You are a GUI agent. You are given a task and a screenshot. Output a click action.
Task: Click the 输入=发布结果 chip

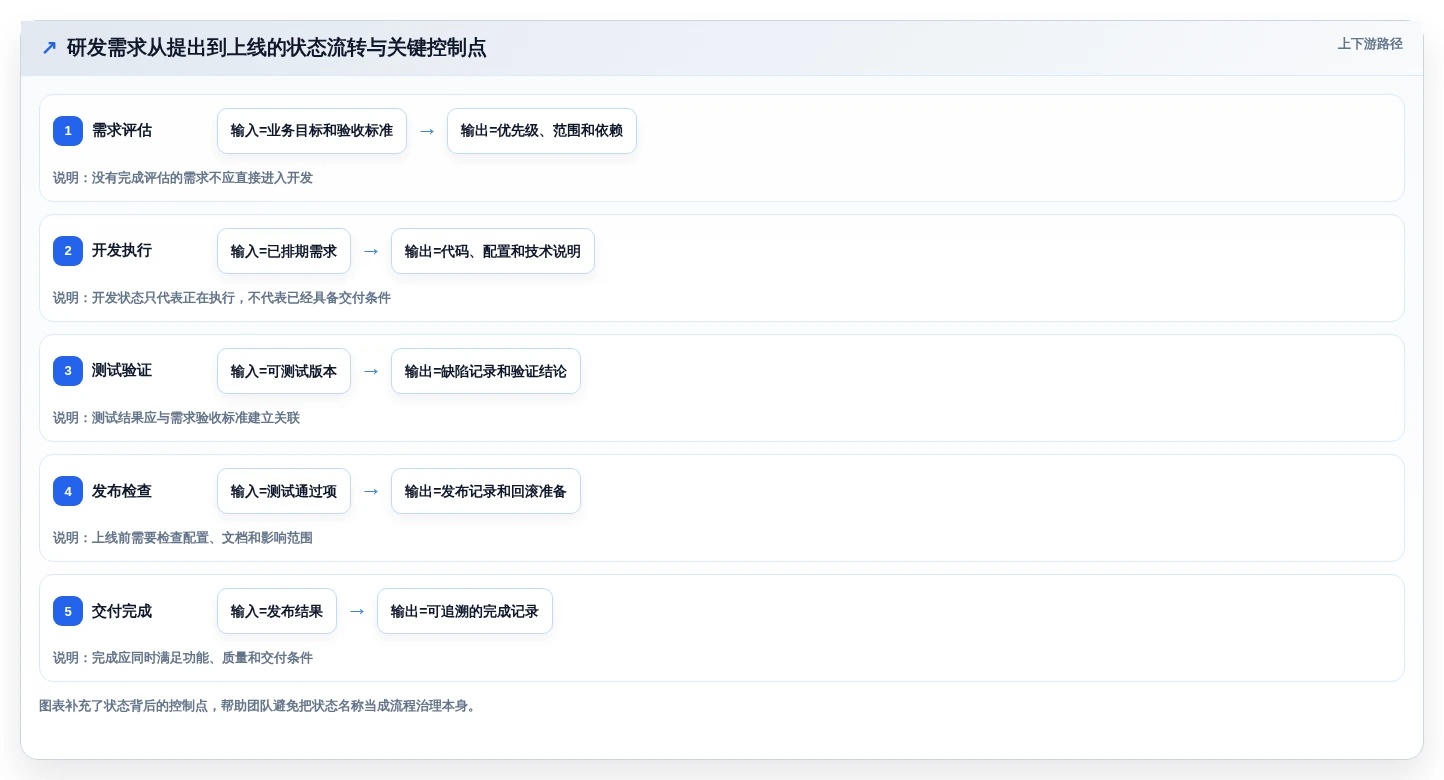pos(277,611)
